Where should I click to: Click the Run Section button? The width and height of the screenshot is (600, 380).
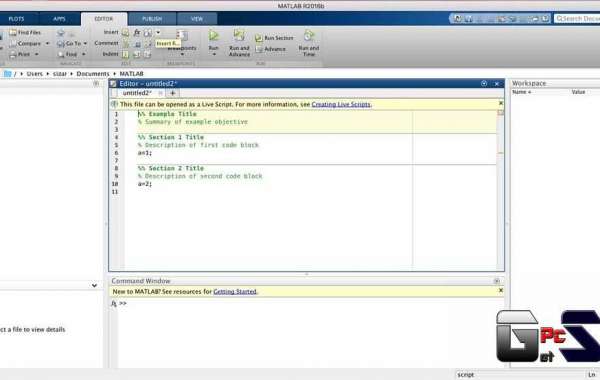click(x=274, y=38)
